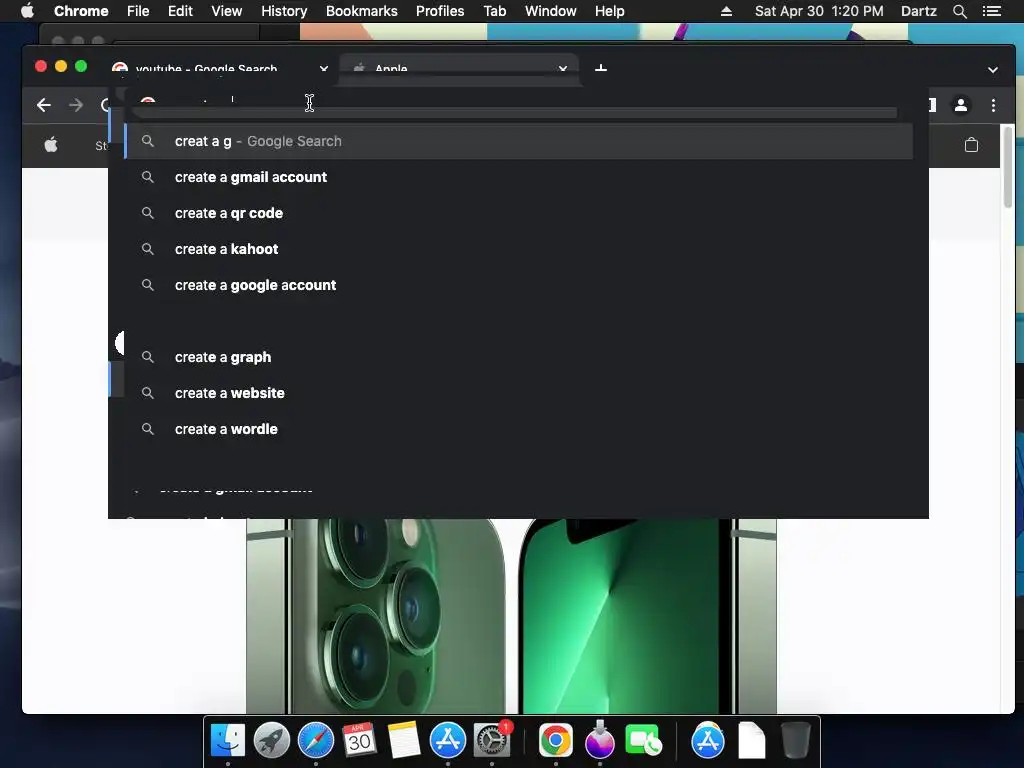1024x768 pixels.
Task: Choose 'create a website' suggestion
Action: [x=519, y=393]
